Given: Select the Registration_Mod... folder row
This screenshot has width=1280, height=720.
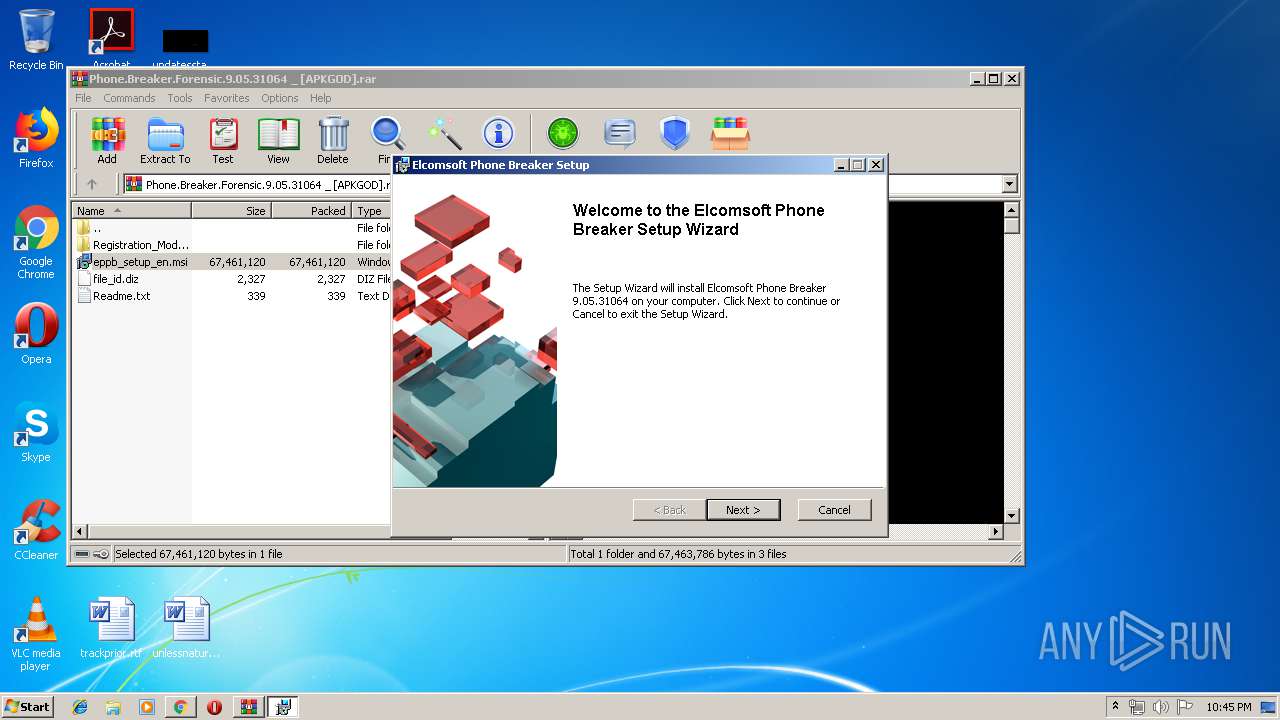Looking at the screenshot, I should pos(232,245).
